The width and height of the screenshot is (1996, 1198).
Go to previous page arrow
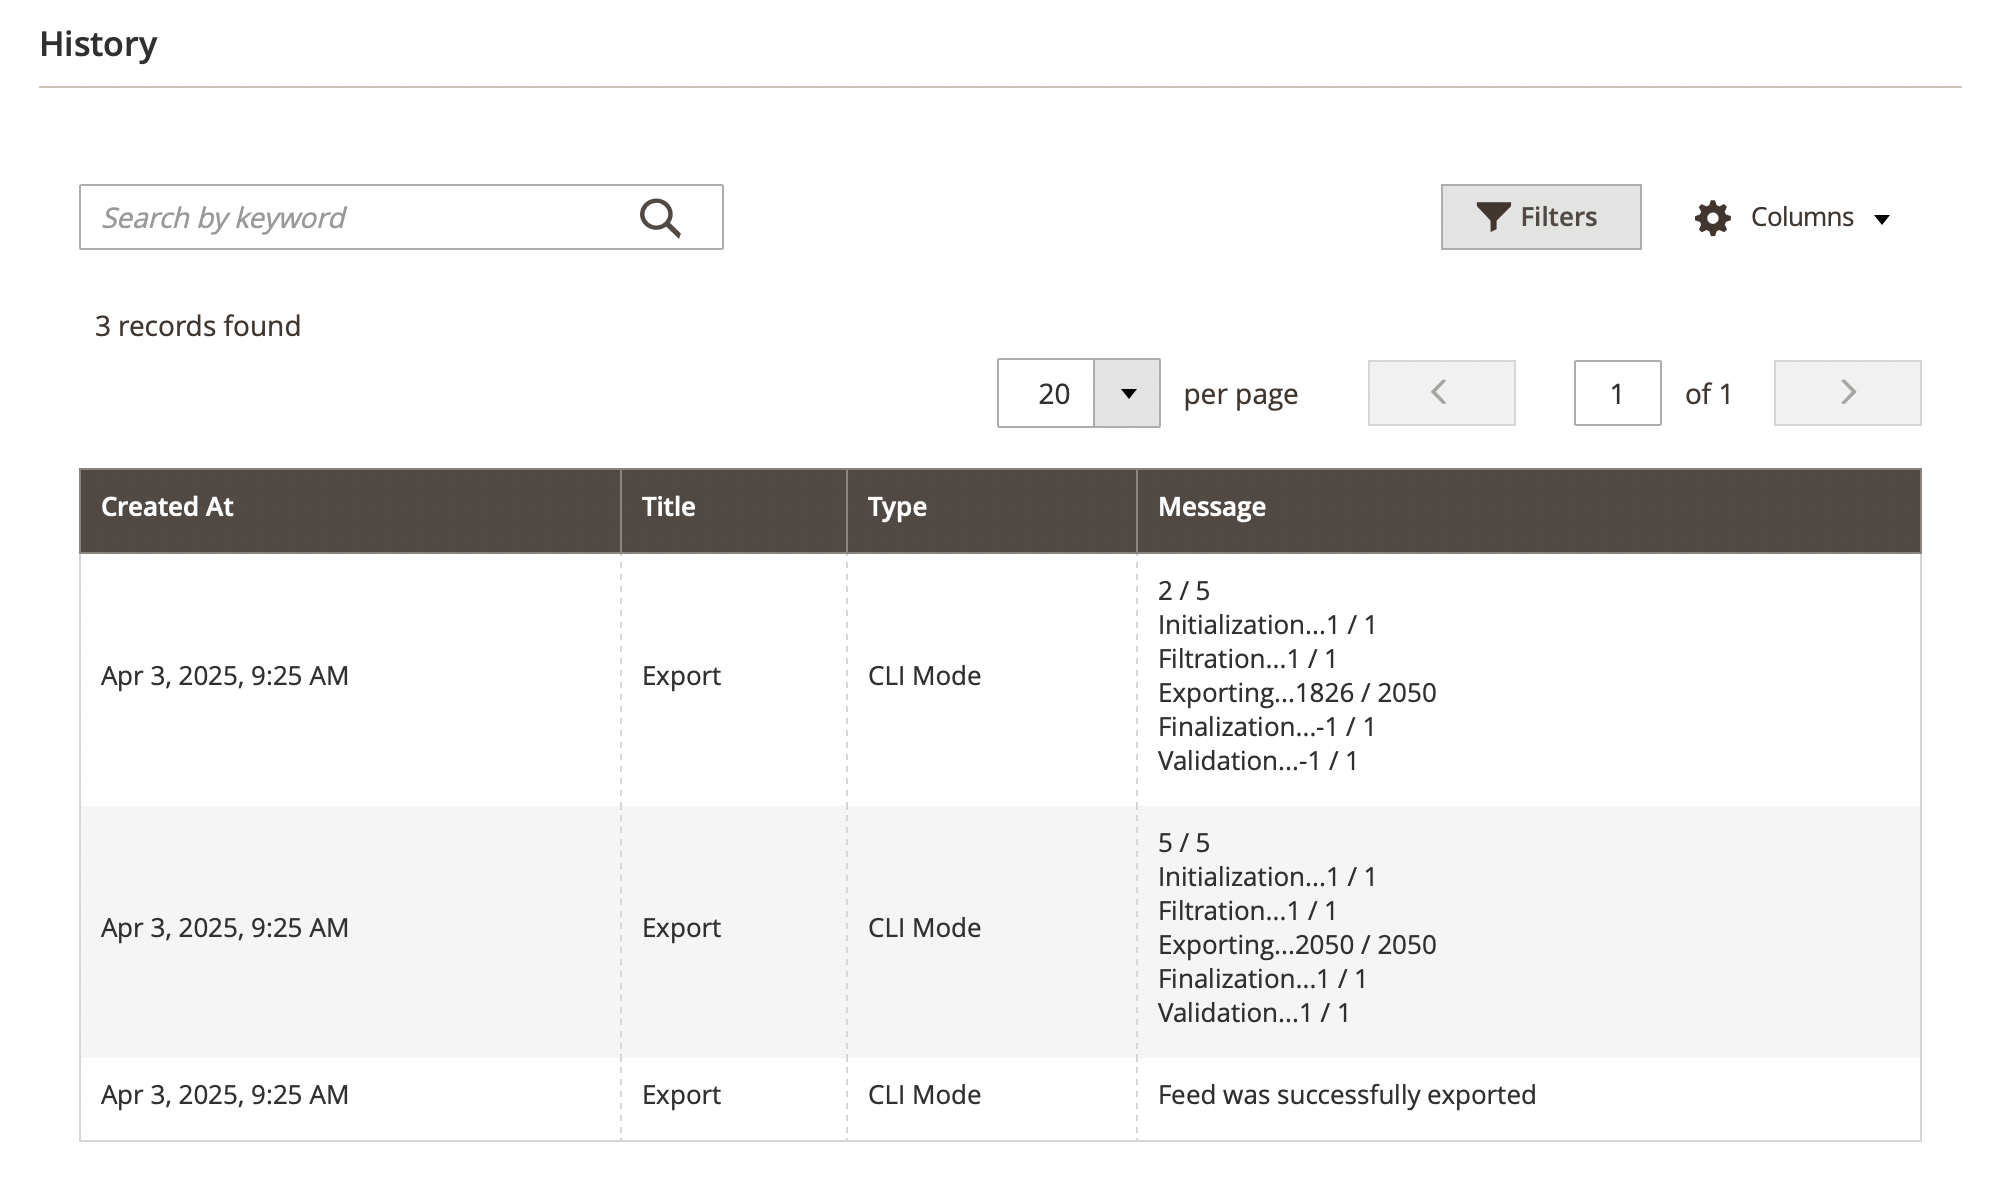(x=1441, y=393)
